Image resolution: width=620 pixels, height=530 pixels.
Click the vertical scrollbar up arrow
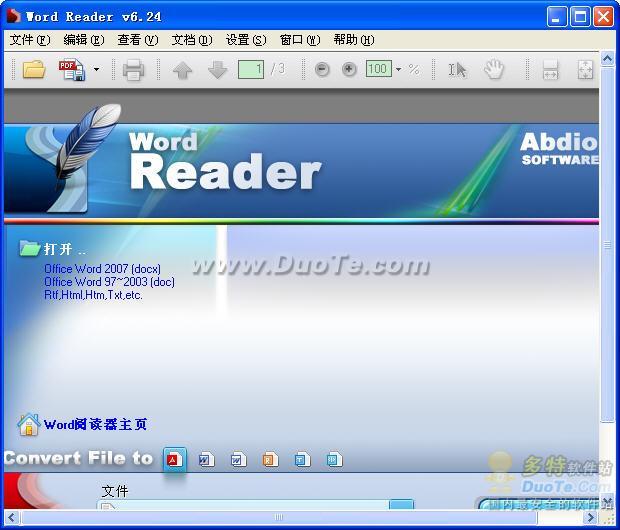(607, 59)
